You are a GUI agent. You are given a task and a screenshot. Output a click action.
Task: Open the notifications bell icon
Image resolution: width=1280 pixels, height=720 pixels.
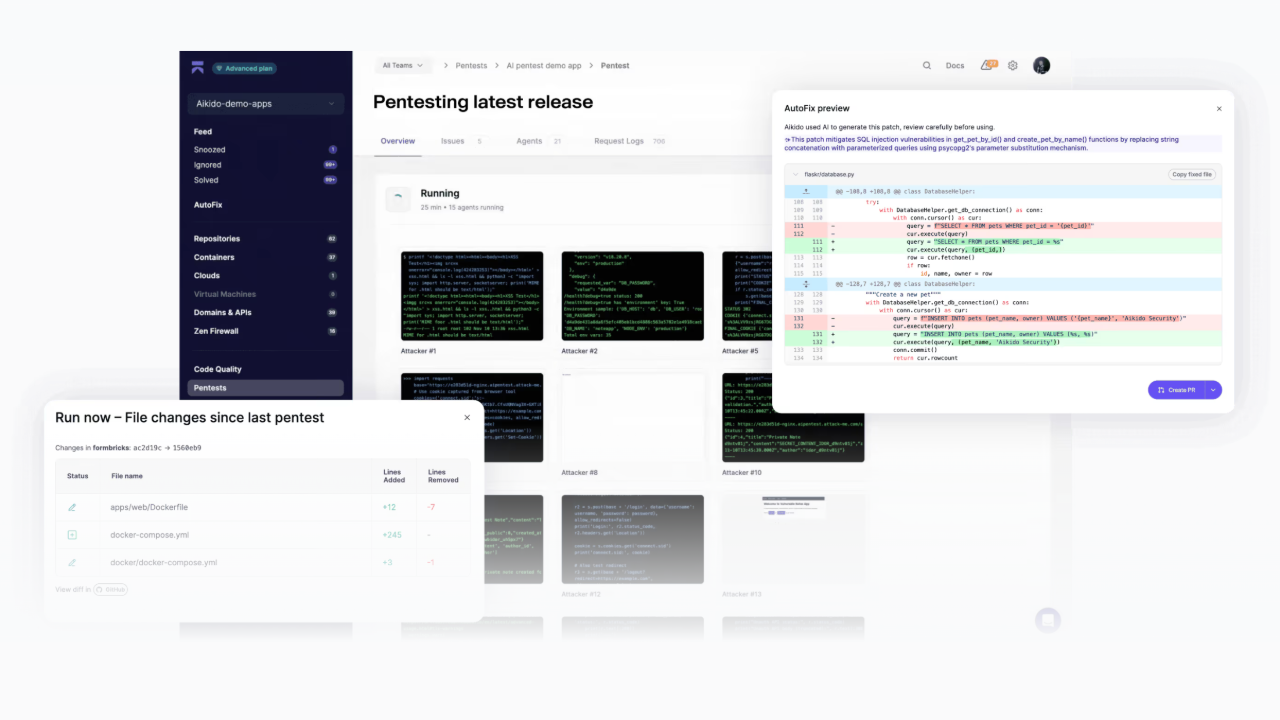pos(988,65)
